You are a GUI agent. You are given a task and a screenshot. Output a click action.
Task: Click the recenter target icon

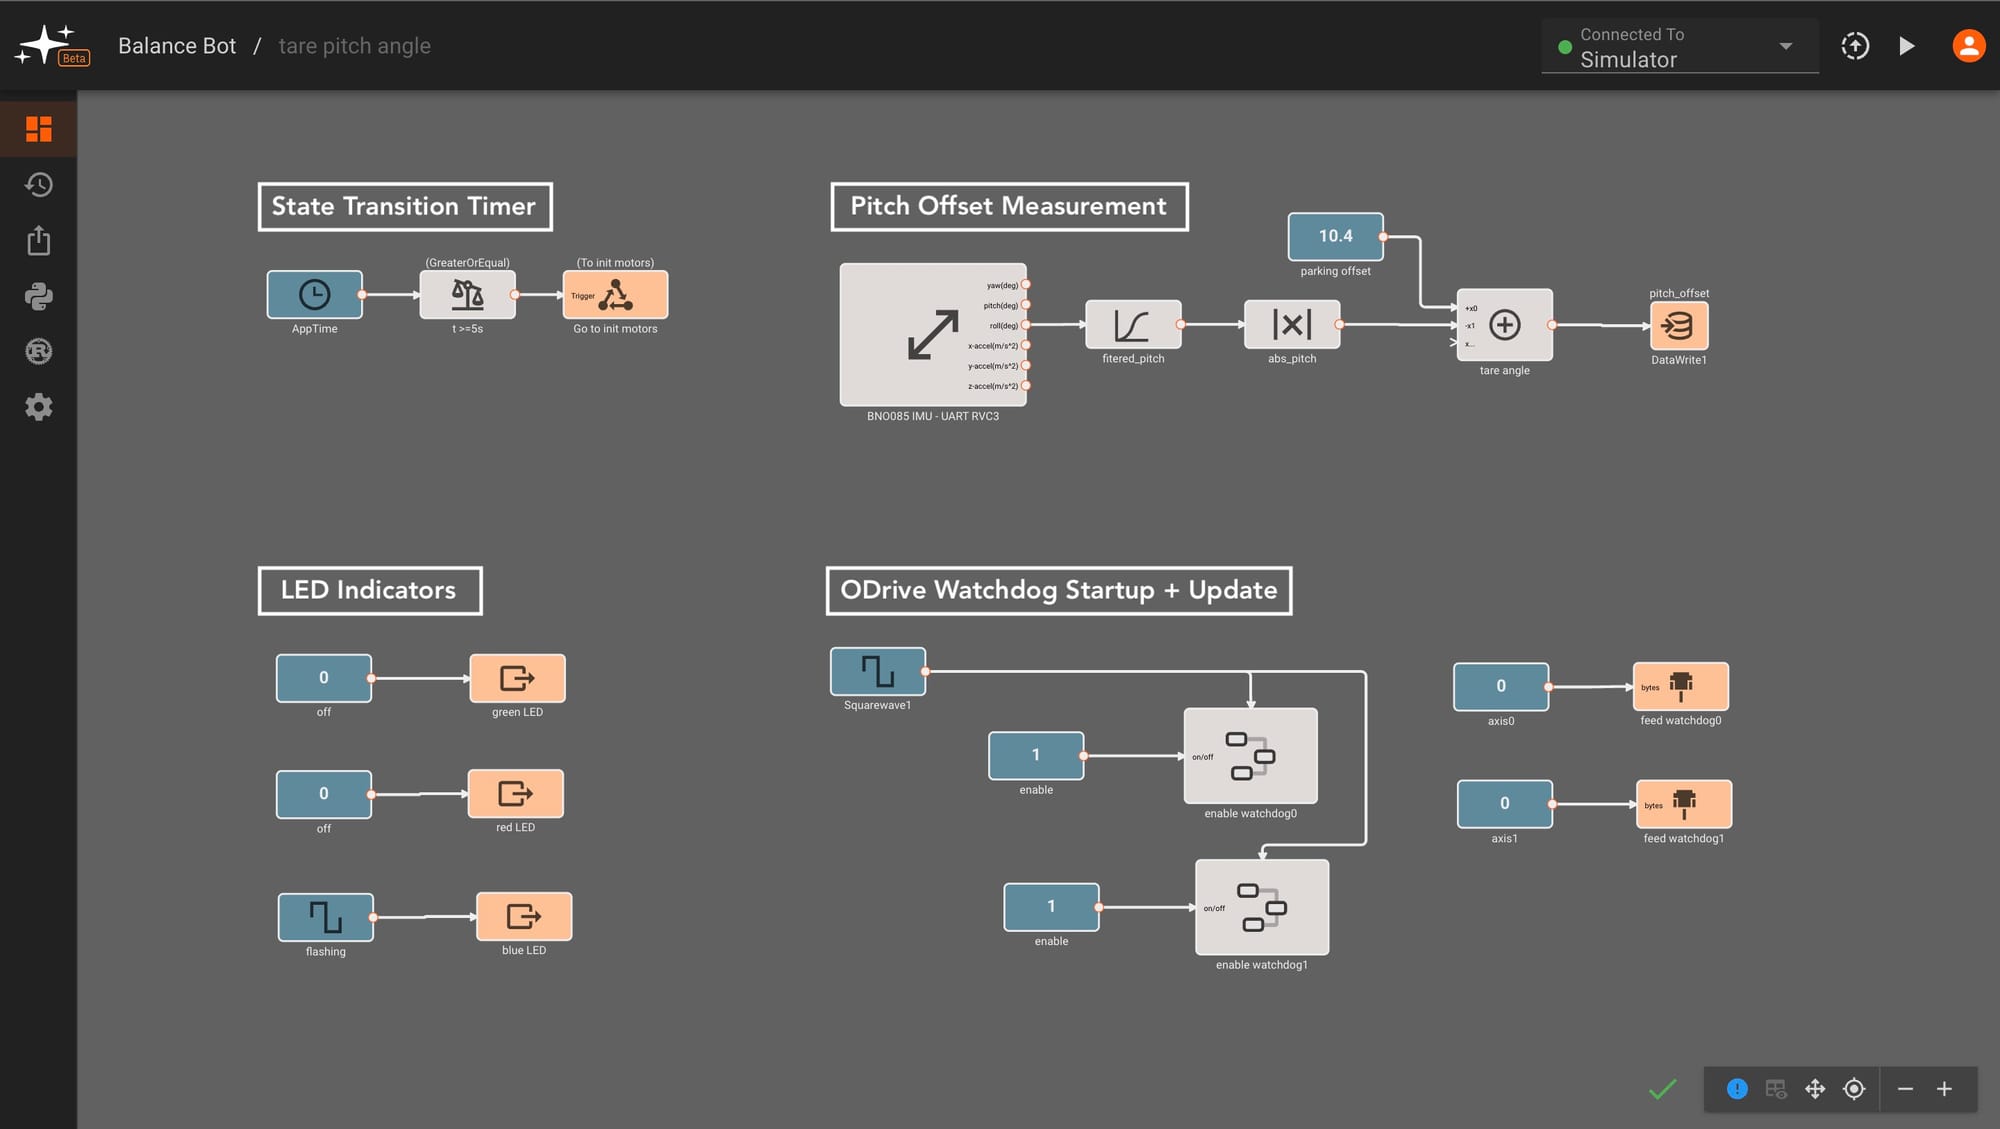coord(1854,1089)
